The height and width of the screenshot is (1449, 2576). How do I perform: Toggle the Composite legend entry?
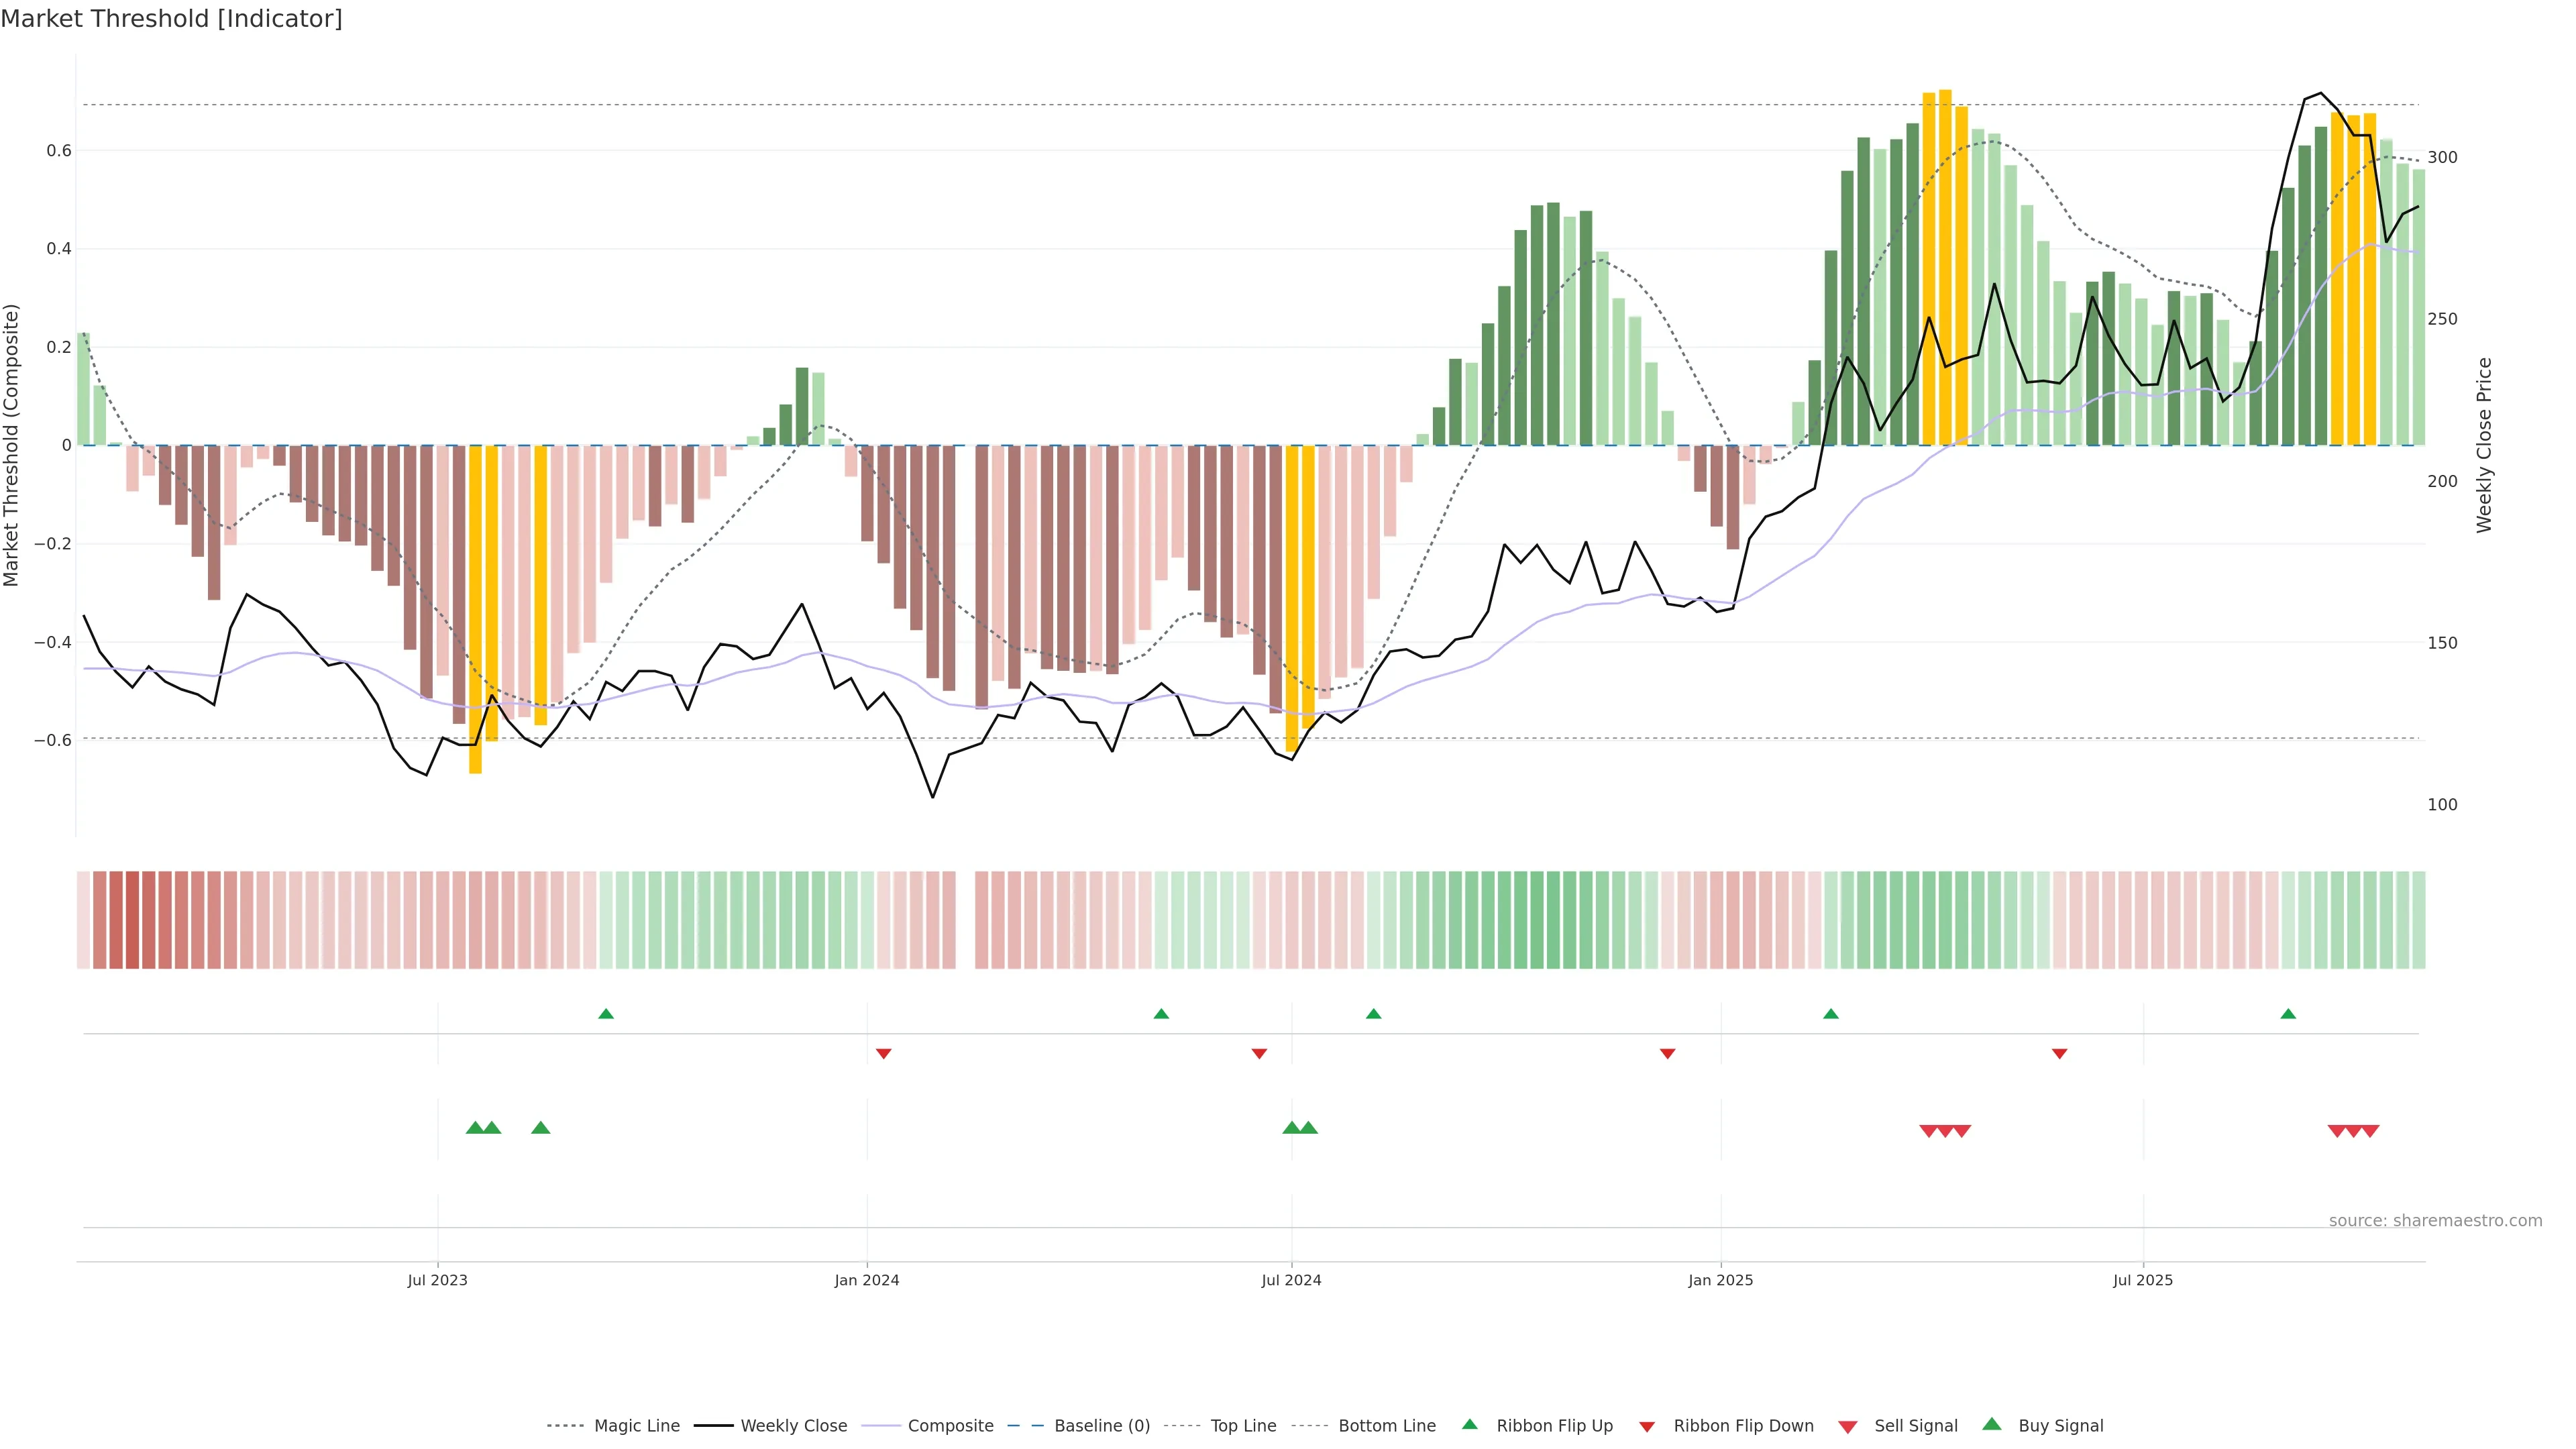(950, 1425)
